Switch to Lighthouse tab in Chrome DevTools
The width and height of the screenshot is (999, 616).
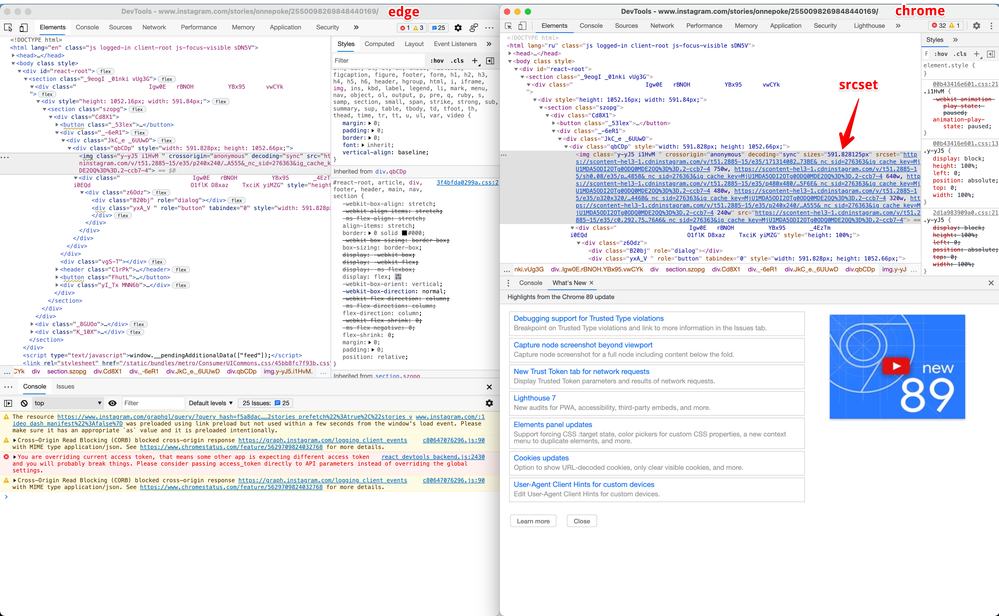tap(869, 26)
